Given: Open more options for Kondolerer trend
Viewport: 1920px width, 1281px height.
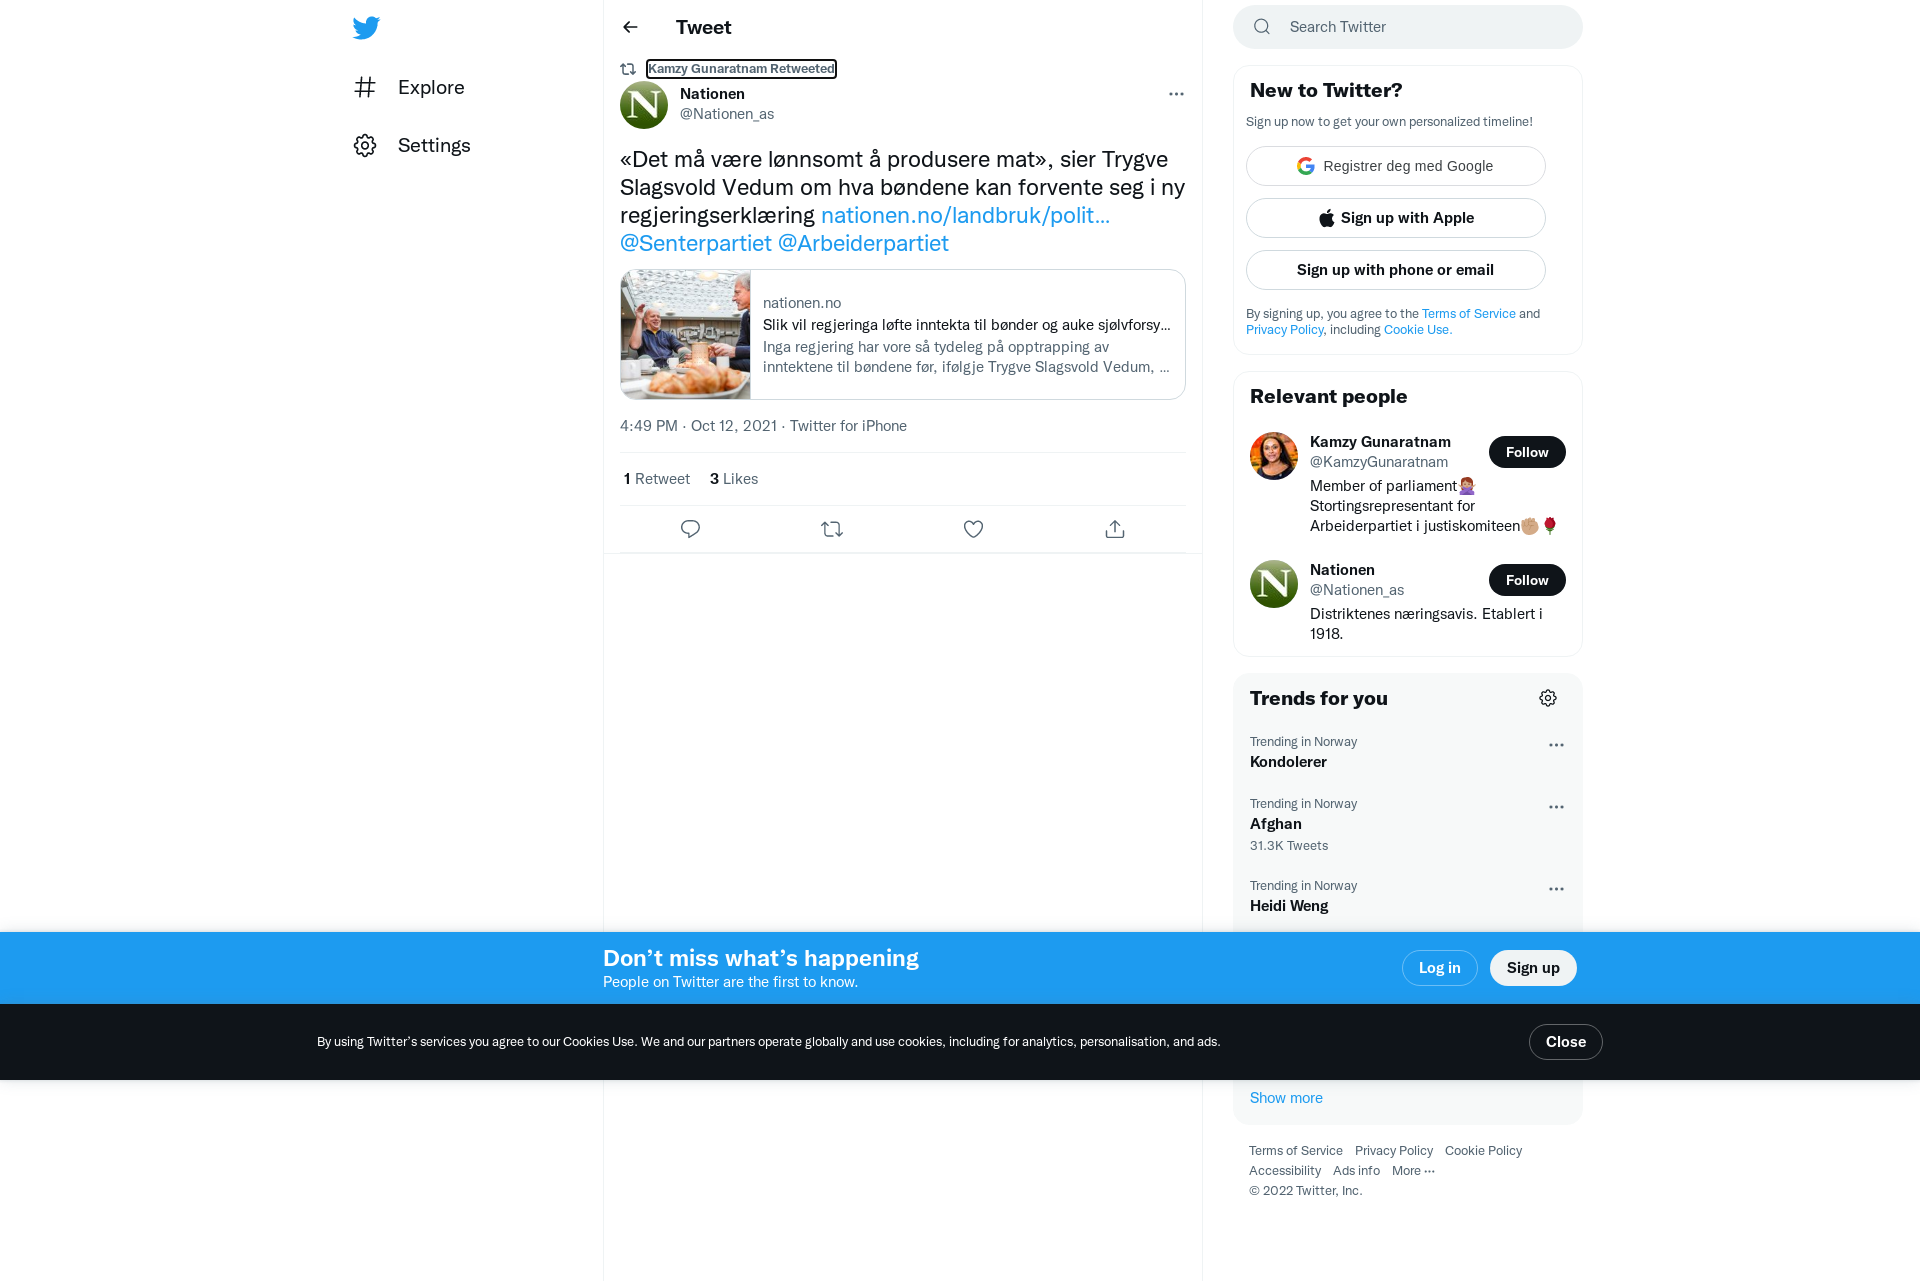Looking at the screenshot, I should click(1556, 745).
